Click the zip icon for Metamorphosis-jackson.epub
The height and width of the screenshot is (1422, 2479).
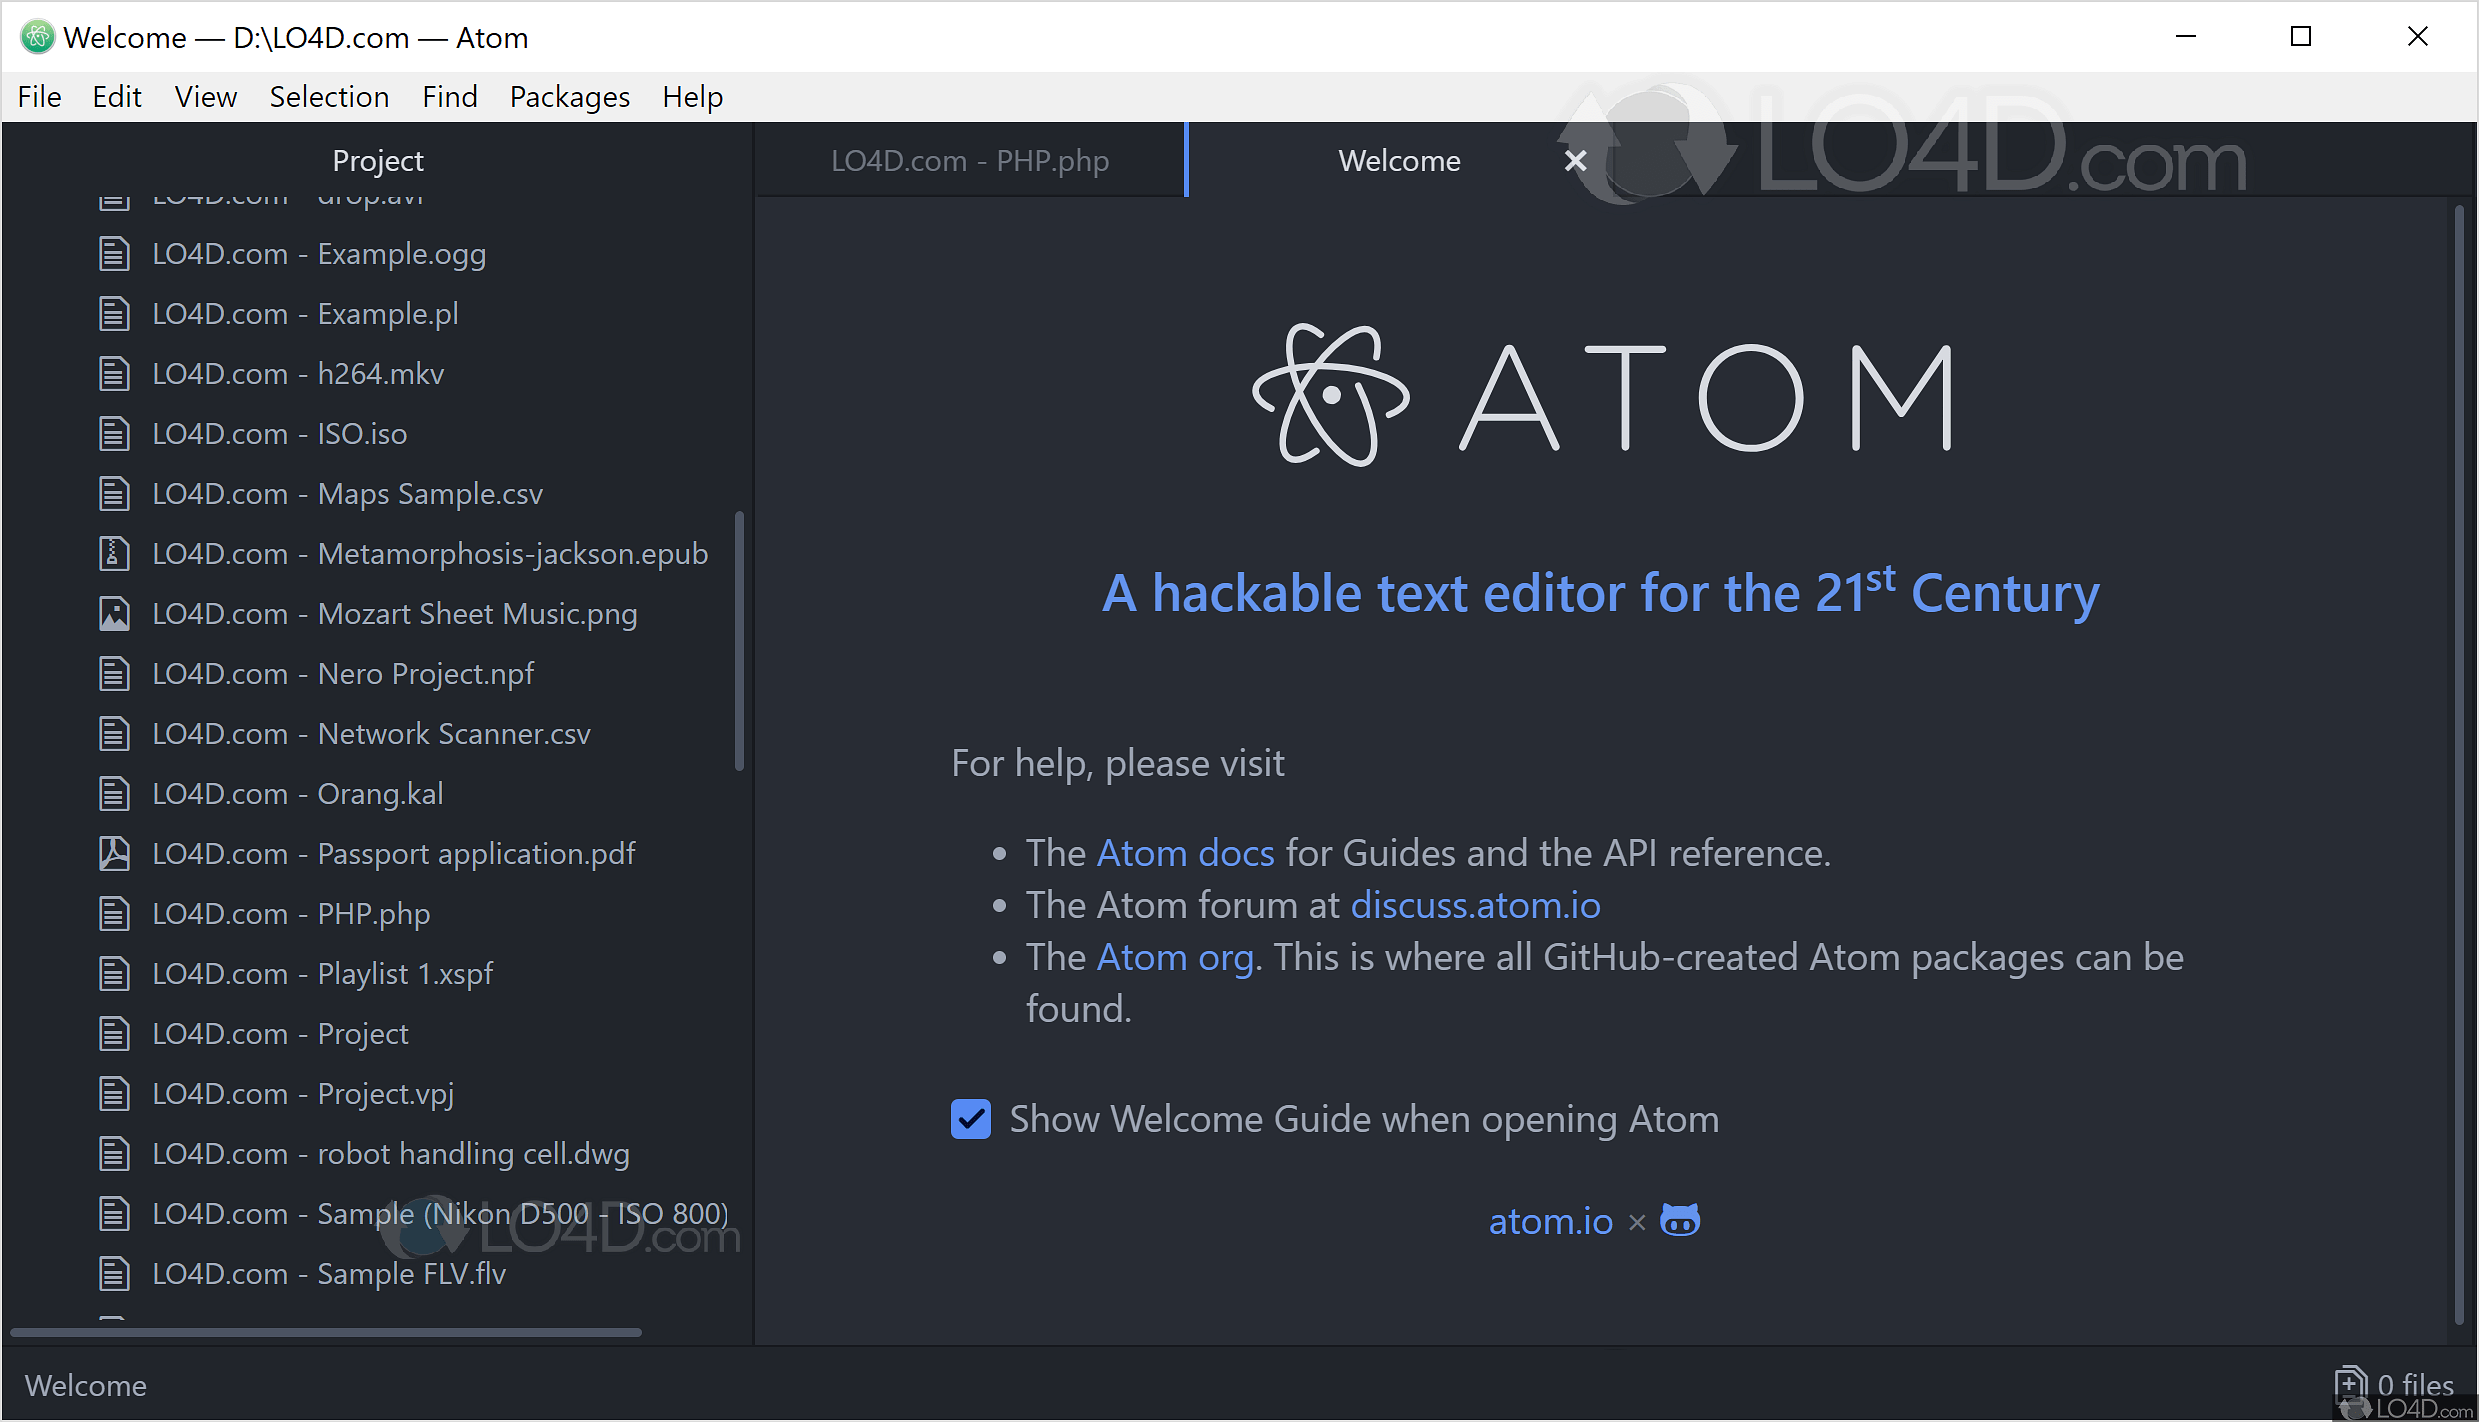[114, 554]
